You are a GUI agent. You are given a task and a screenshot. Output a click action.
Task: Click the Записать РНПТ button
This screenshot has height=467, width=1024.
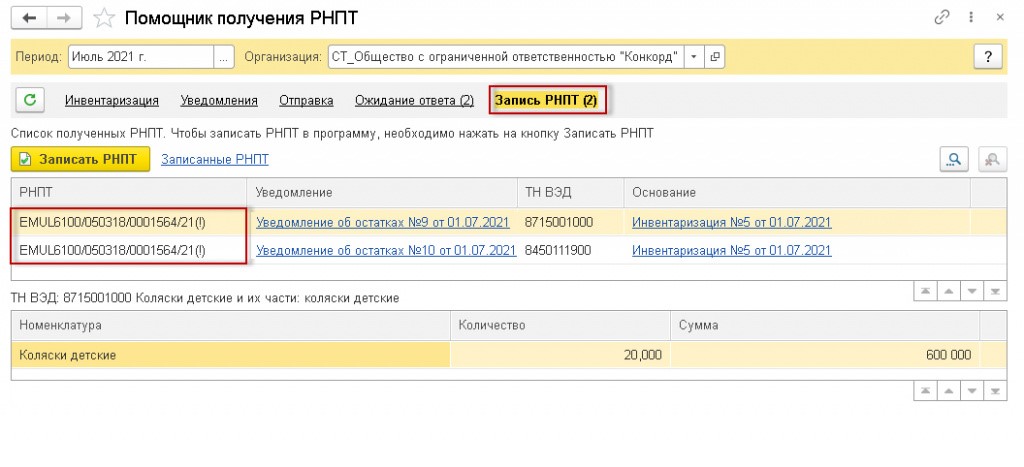point(80,159)
